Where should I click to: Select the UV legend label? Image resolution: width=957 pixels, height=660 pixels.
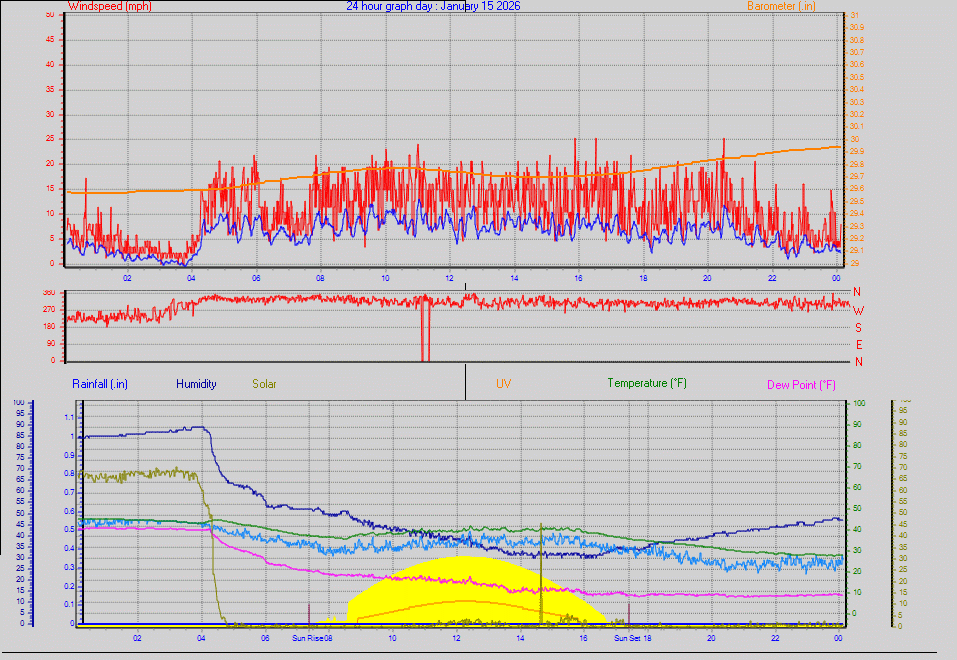point(503,384)
